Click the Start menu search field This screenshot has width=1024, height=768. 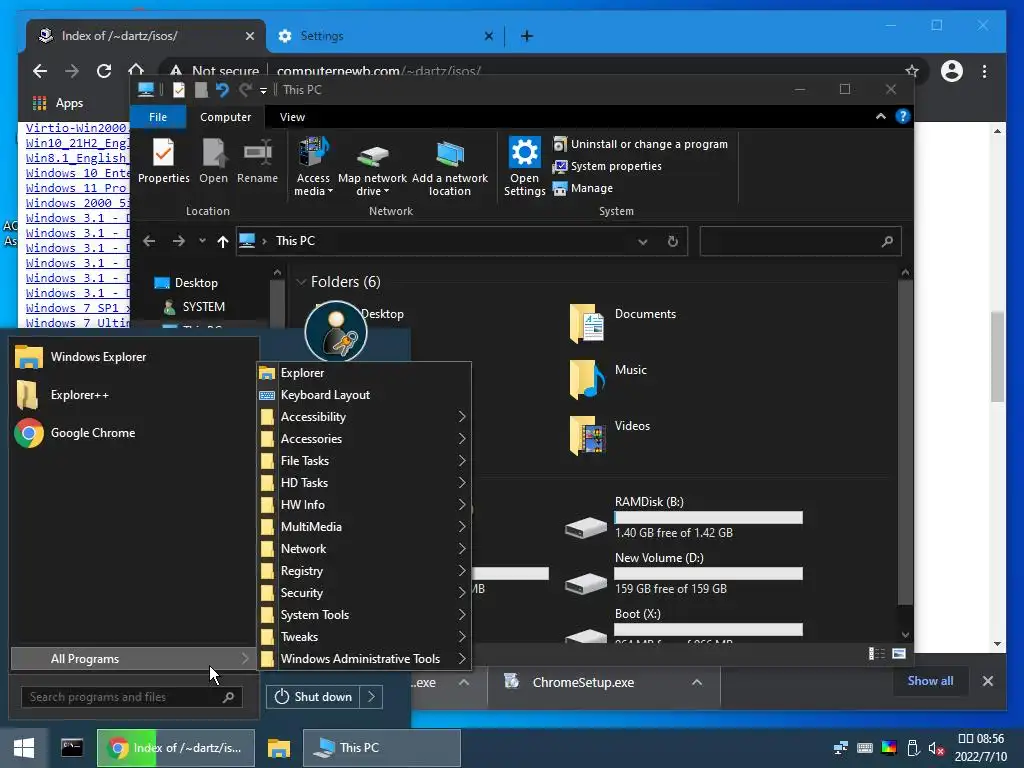131,697
